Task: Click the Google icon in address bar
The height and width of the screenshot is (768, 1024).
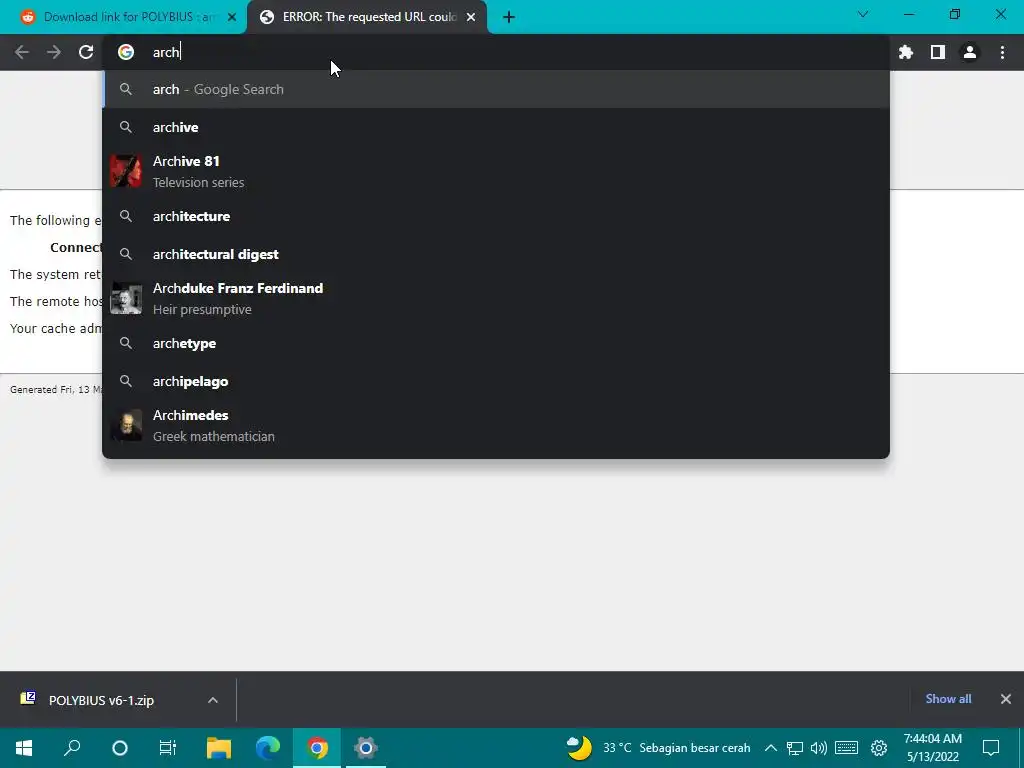Action: click(x=126, y=52)
